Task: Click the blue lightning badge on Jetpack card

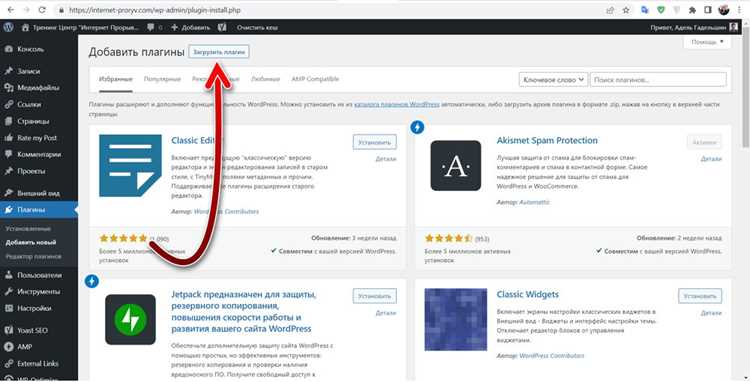Action: point(91,281)
